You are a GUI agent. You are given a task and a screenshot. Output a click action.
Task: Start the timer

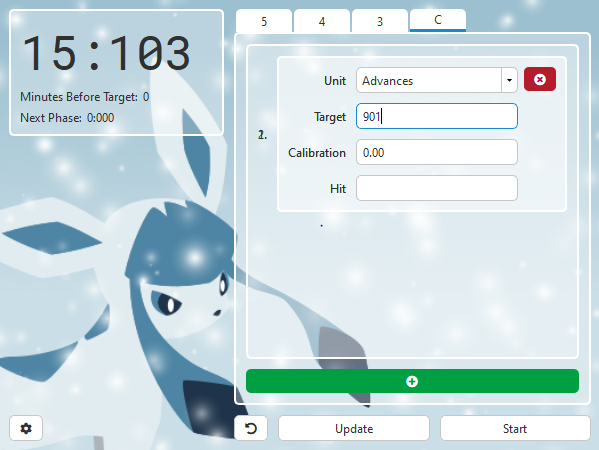click(515, 428)
